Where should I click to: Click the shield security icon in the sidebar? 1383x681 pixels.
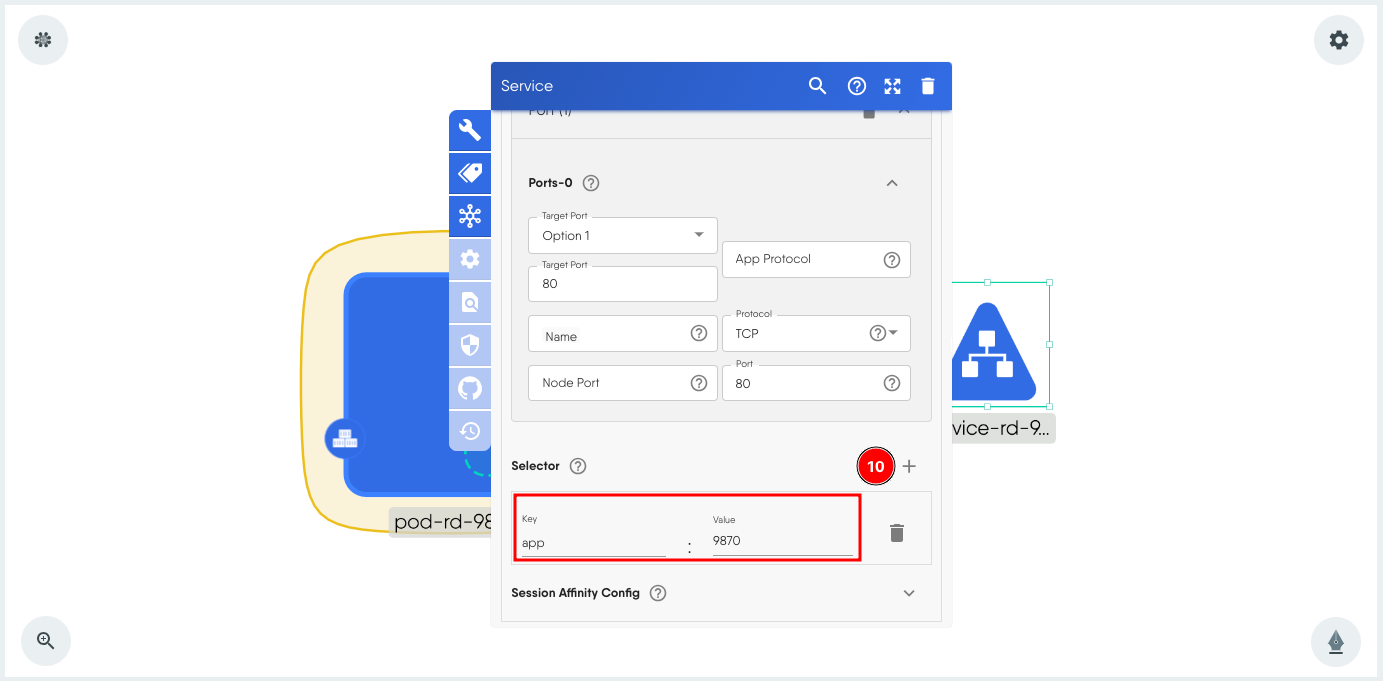point(470,345)
